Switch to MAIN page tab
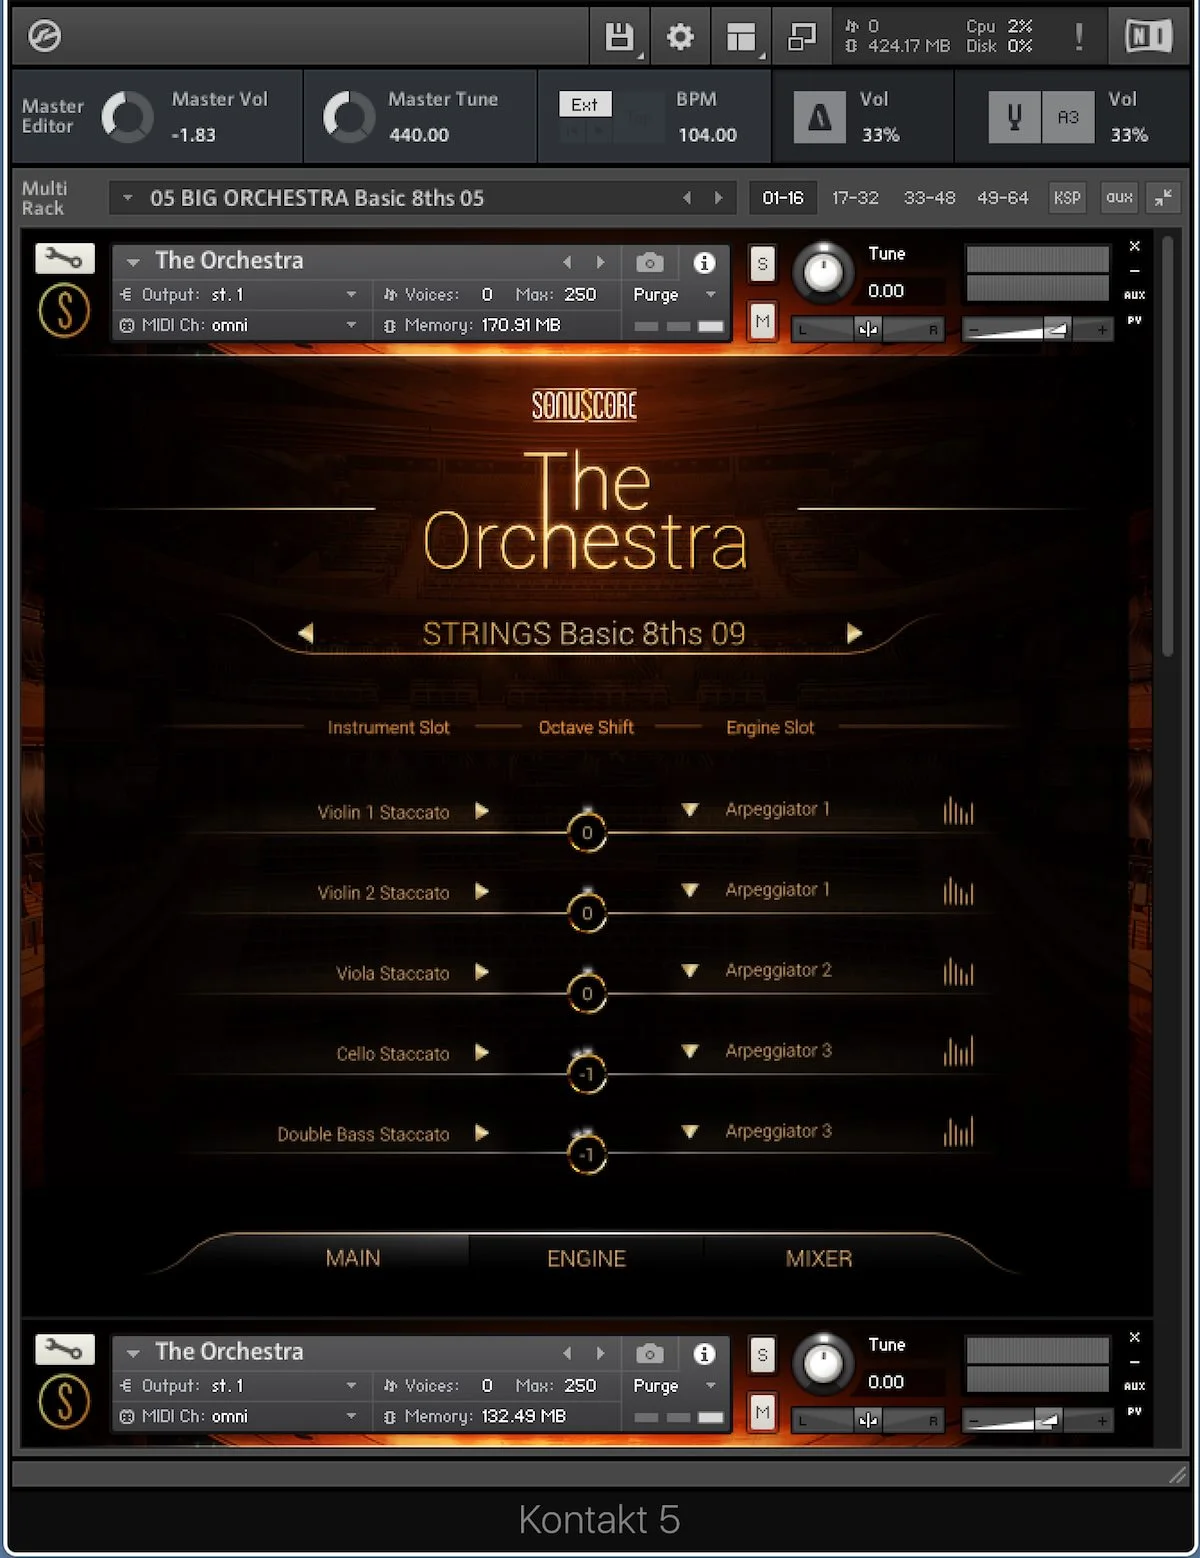1200x1558 pixels. pos(353,1258)
